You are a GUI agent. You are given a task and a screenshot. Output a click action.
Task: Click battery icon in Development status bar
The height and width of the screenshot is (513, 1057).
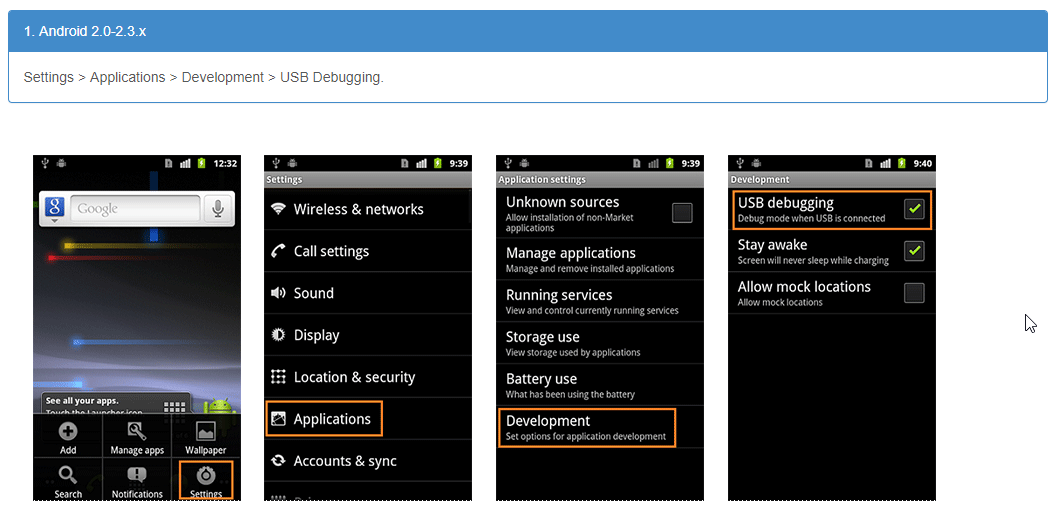click(902, 163)
